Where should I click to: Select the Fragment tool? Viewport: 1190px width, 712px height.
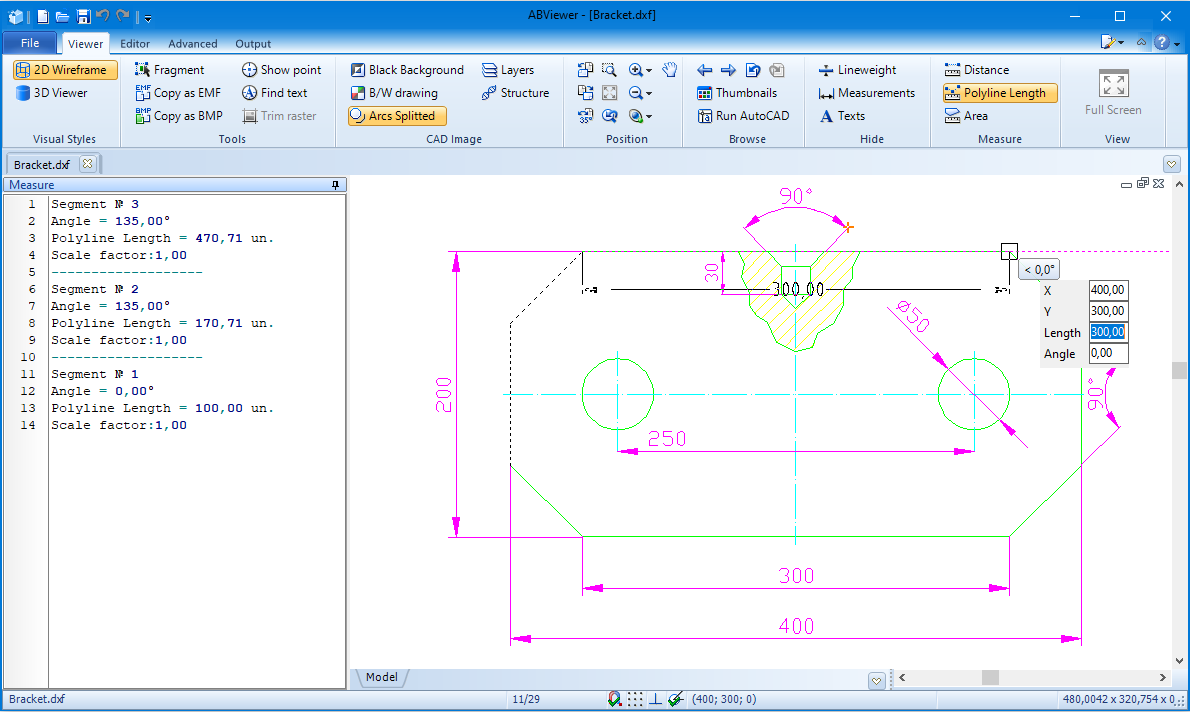point(170,70)
